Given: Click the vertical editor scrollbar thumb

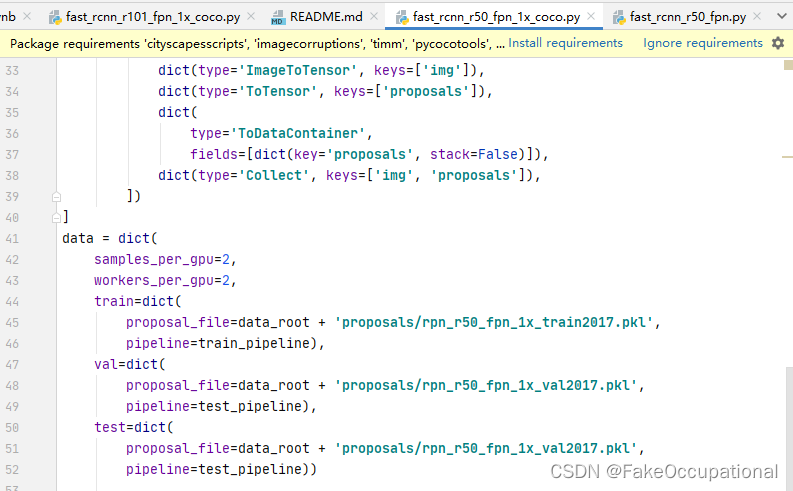Looking at the screenshot, I should pyautogui.click(x=789, y=427).
